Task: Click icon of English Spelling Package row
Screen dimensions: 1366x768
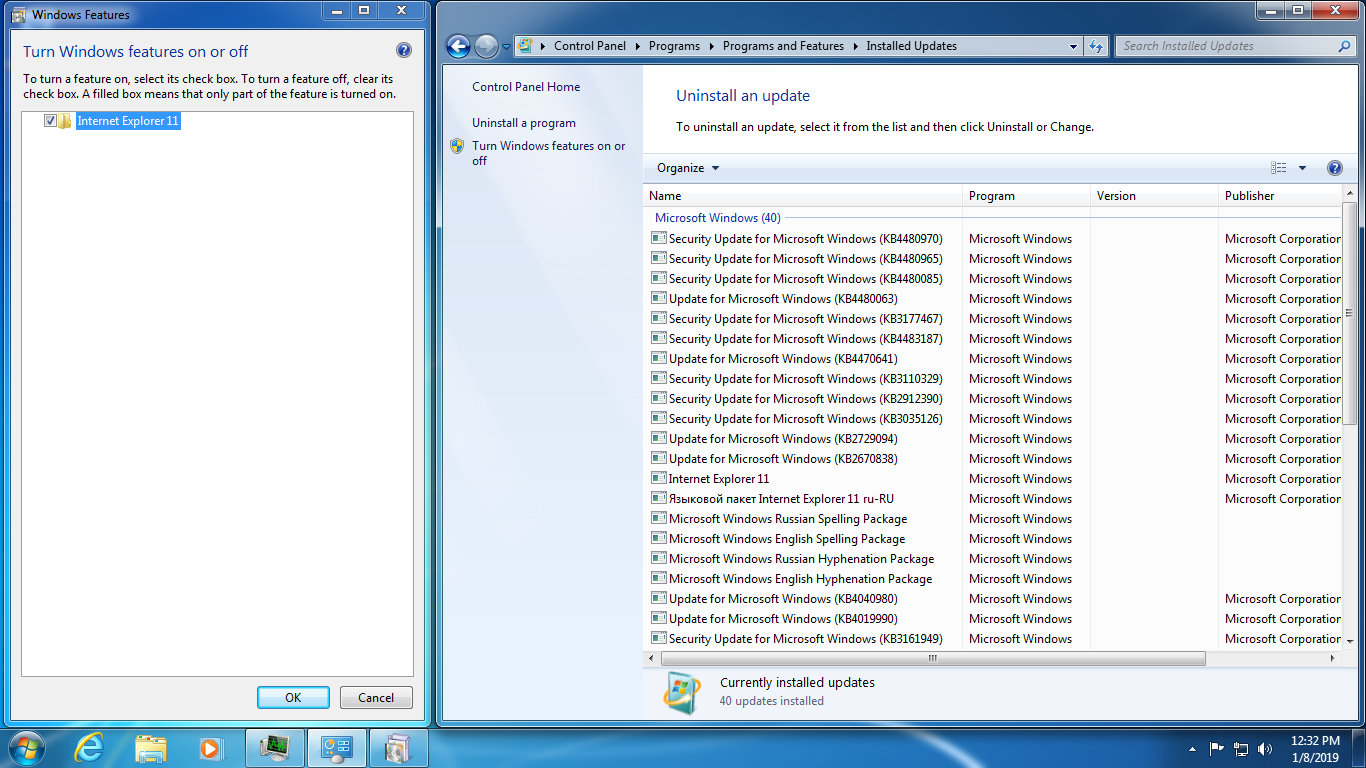Action: [659, 538]
